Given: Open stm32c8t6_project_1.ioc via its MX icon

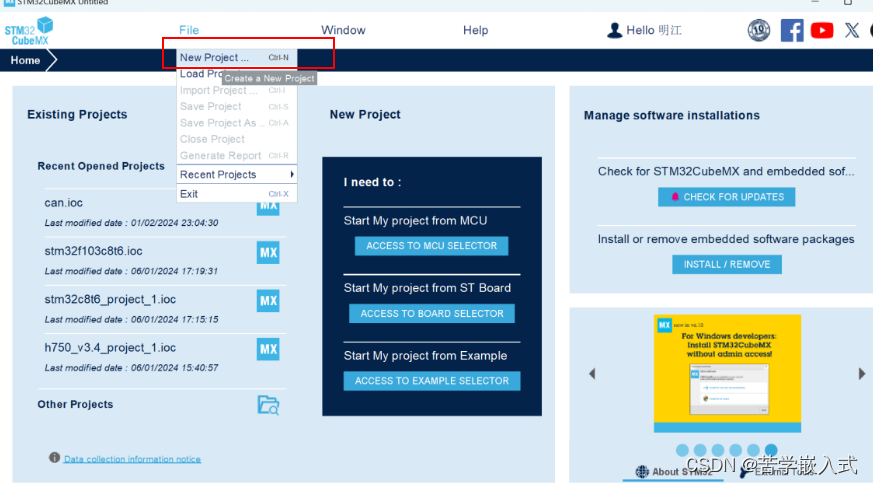Looking at the screenshot, I should (268, 301).
